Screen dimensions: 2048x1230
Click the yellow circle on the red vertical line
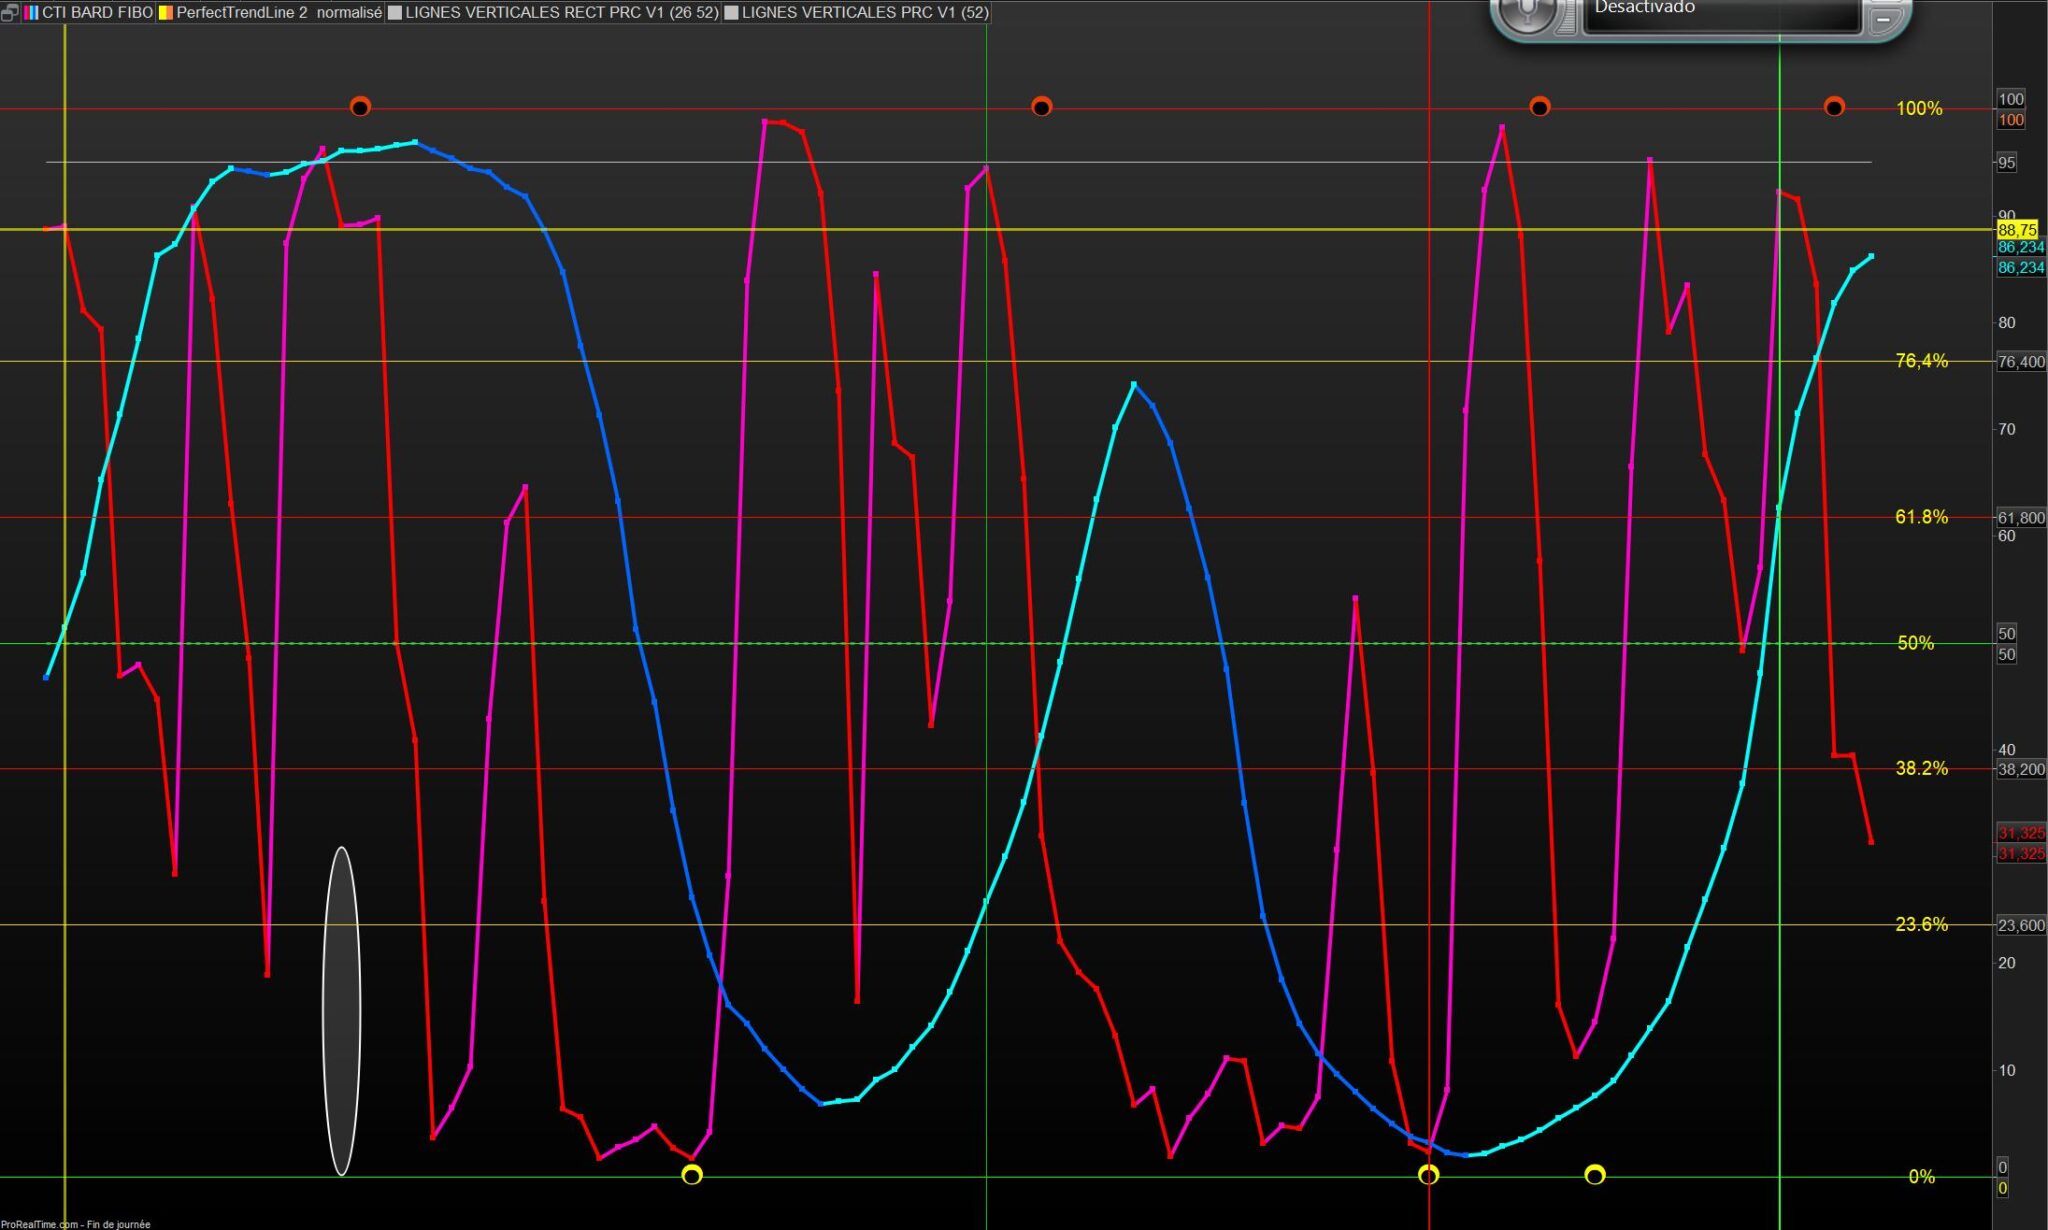coord(1428,1174)
